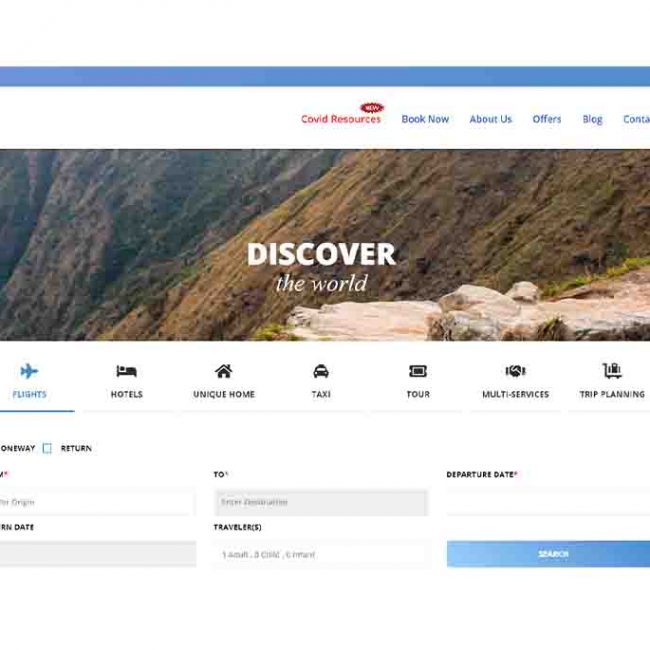650x650 pixels.
Task: Open the Departure Date picker field
Action: tap(547, 502)
